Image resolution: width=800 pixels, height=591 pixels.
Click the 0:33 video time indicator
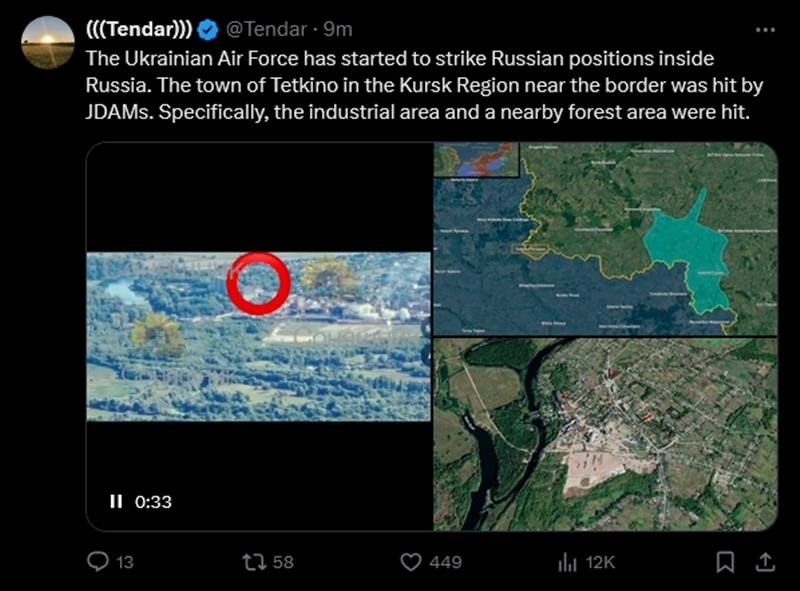pos(154,502)
